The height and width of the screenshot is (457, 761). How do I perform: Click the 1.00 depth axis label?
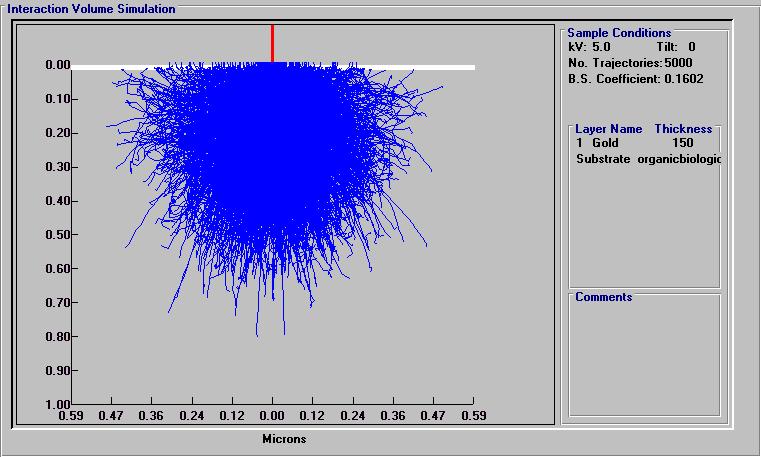coord(58,405)
